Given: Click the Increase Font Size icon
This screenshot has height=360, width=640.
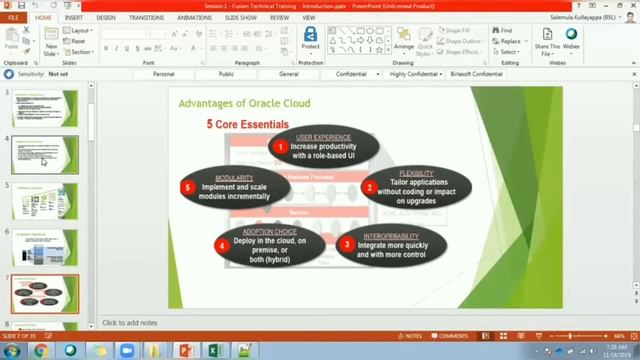Looking at the screenshot, I should [x=174, y=34].
